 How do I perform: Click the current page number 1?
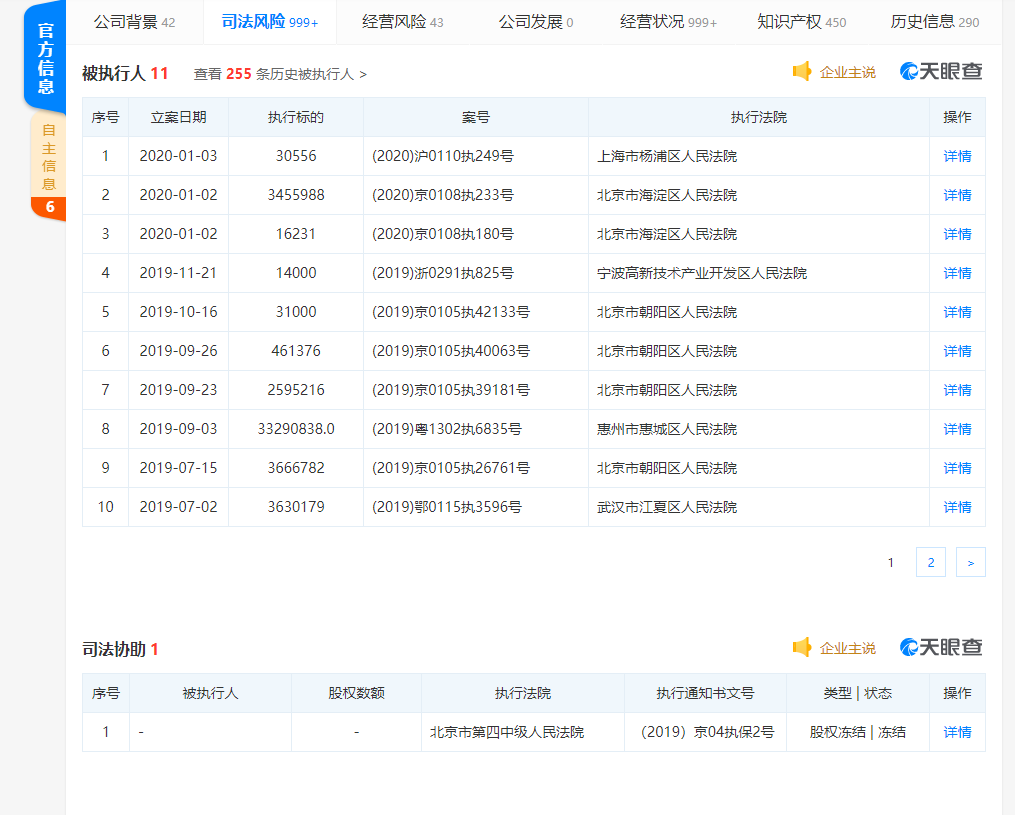pyautogui.click(x=891, y=562)
